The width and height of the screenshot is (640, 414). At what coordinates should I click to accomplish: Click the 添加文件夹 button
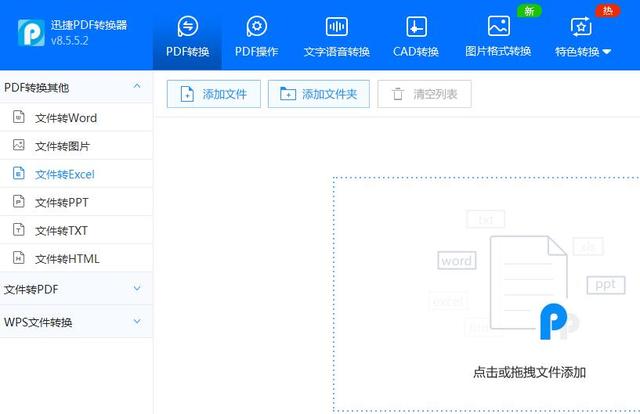pyautogui.click(x=319, y=94)
